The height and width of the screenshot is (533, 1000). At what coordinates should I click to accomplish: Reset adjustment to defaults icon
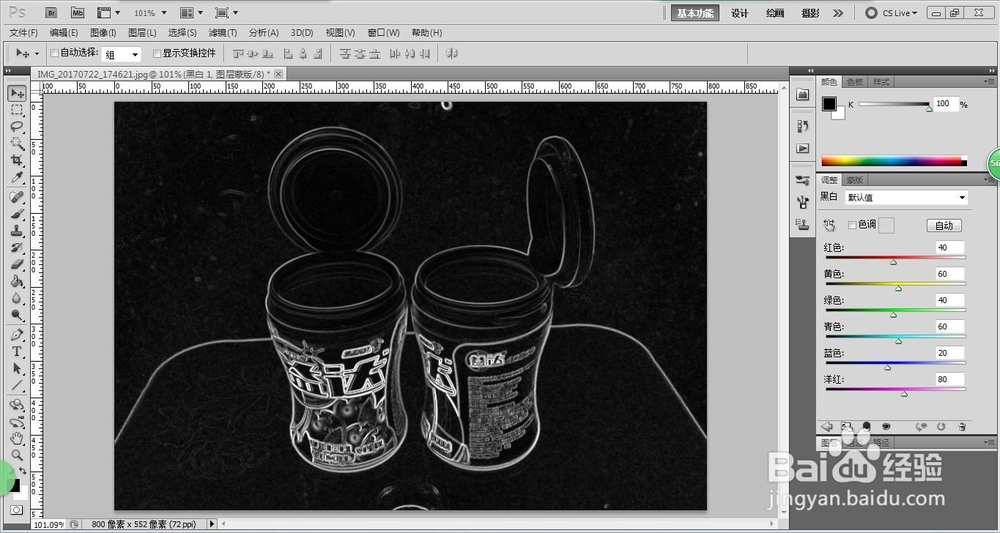(x=941, y=427)
